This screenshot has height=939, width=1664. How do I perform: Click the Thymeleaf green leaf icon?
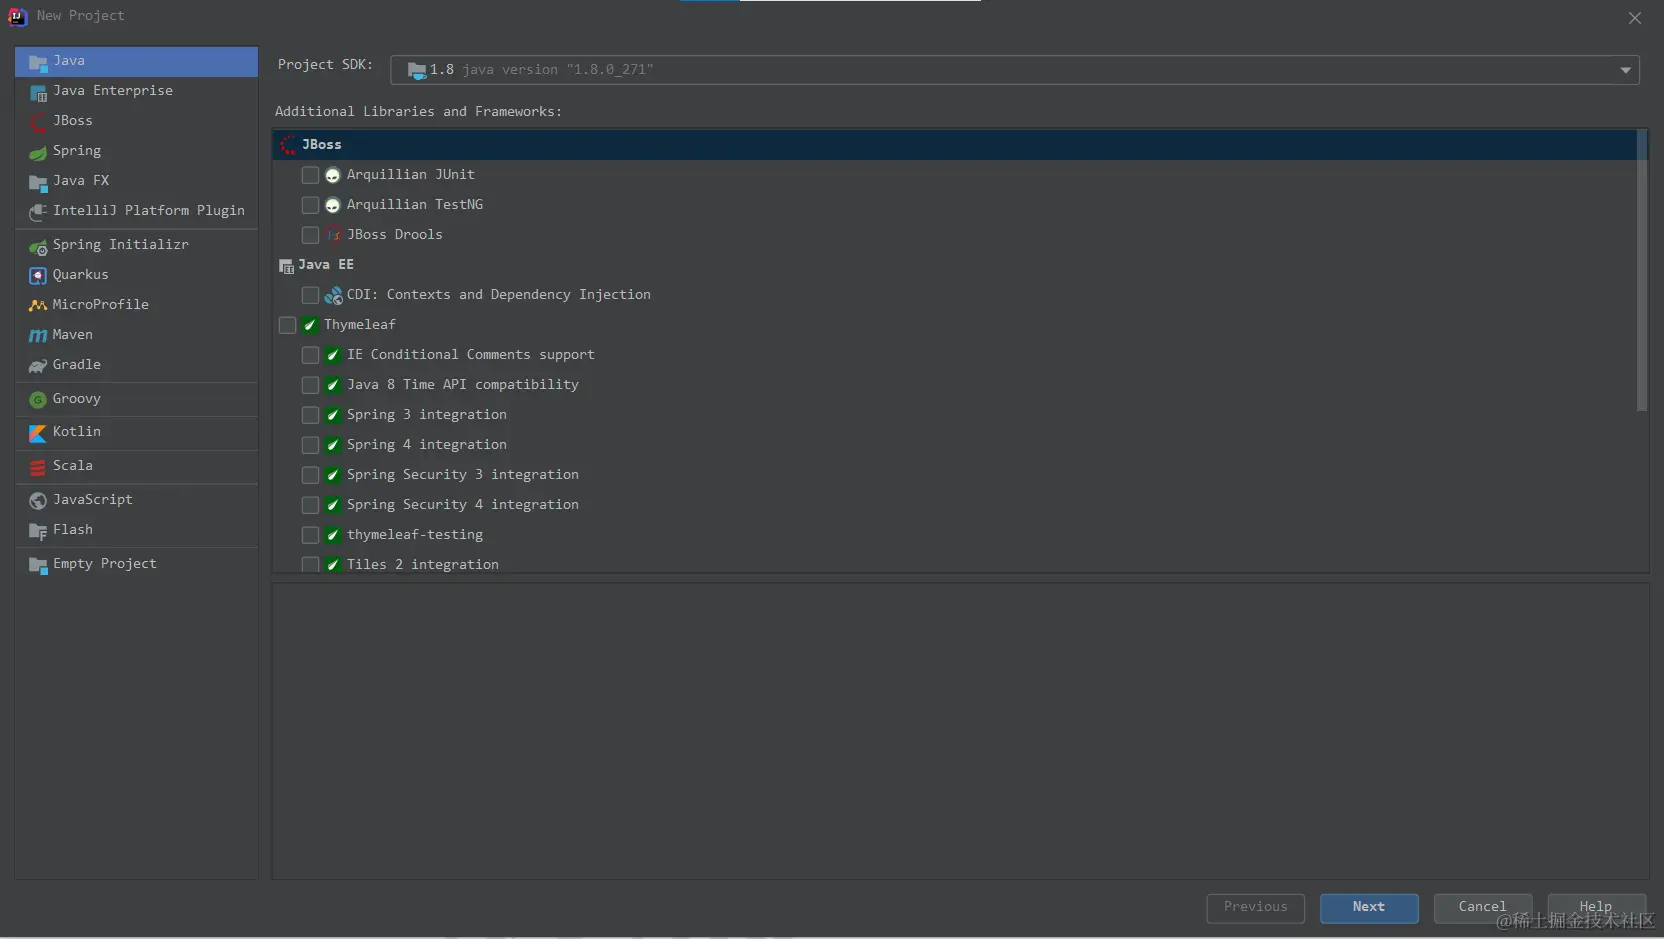pyautogui.click(x=310, y=325)
